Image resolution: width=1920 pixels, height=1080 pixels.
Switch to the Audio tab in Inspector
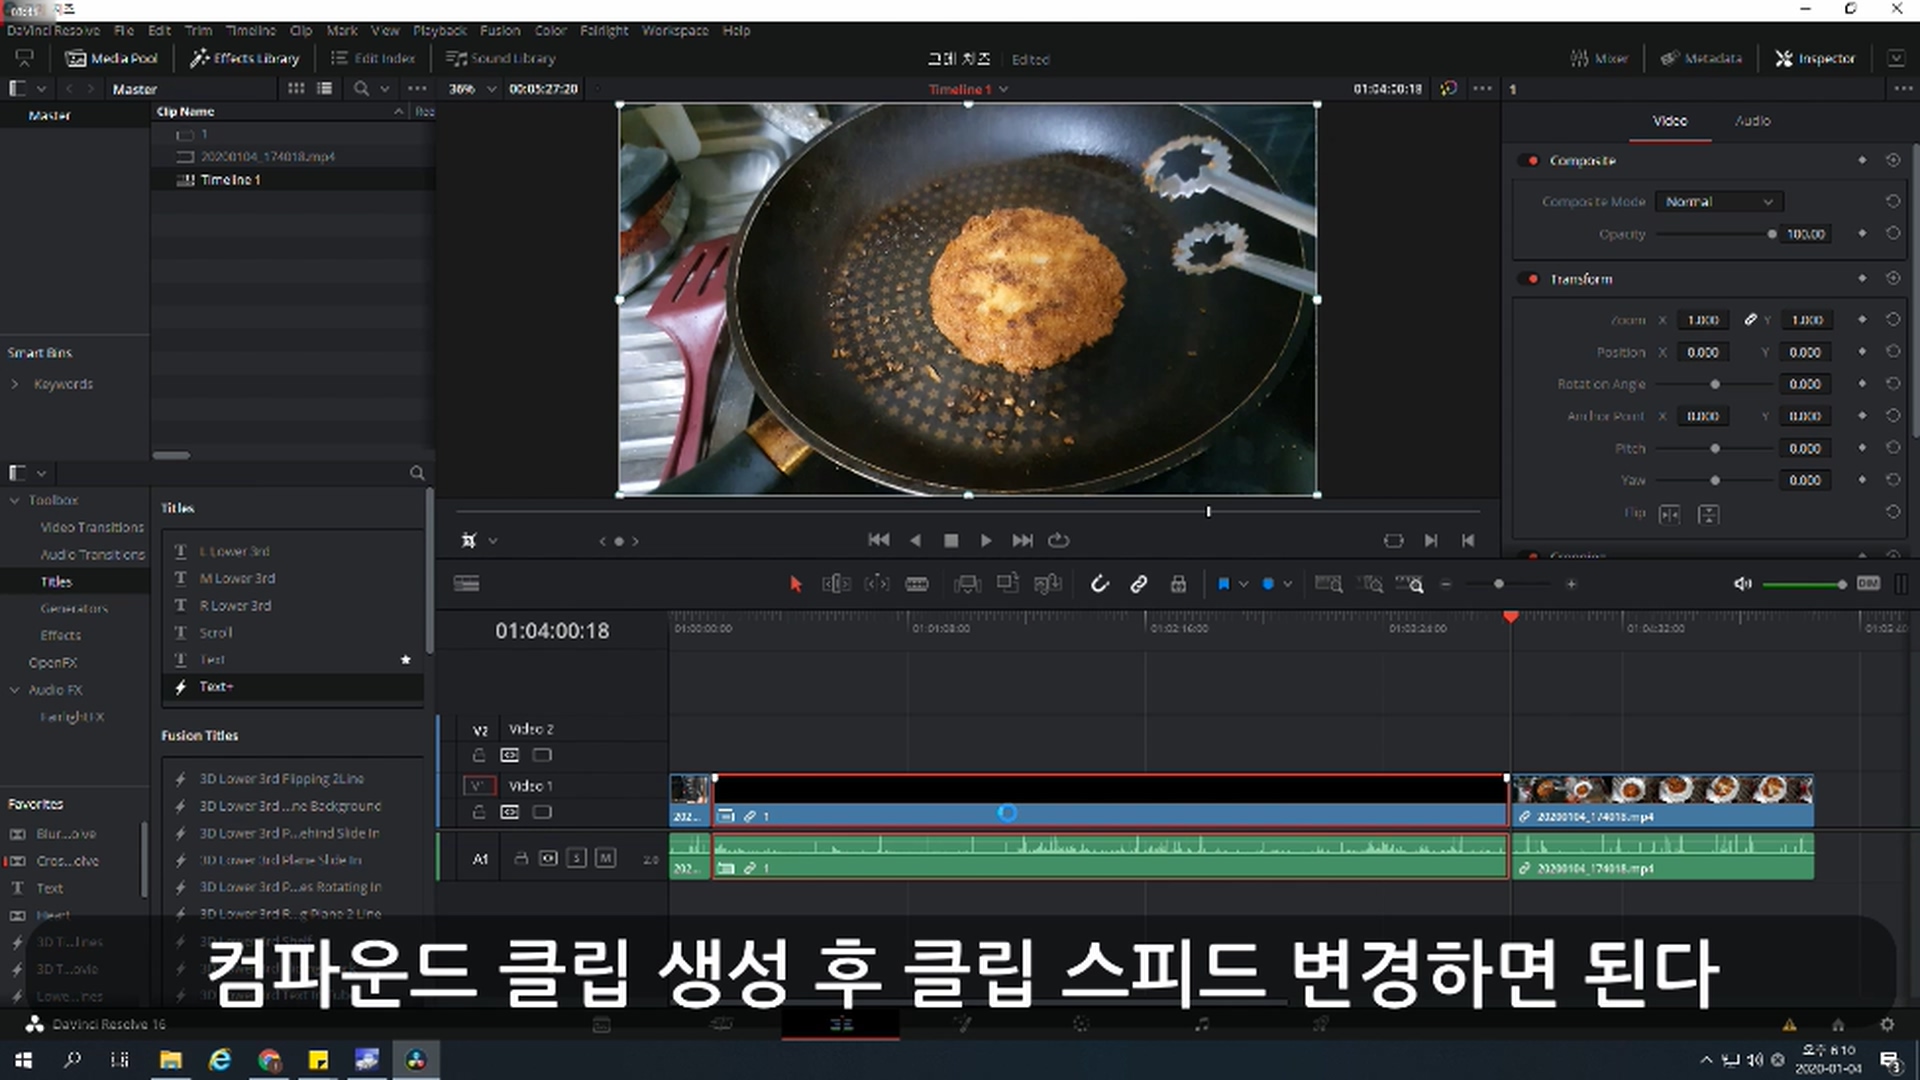click(x=1752, y=121)
